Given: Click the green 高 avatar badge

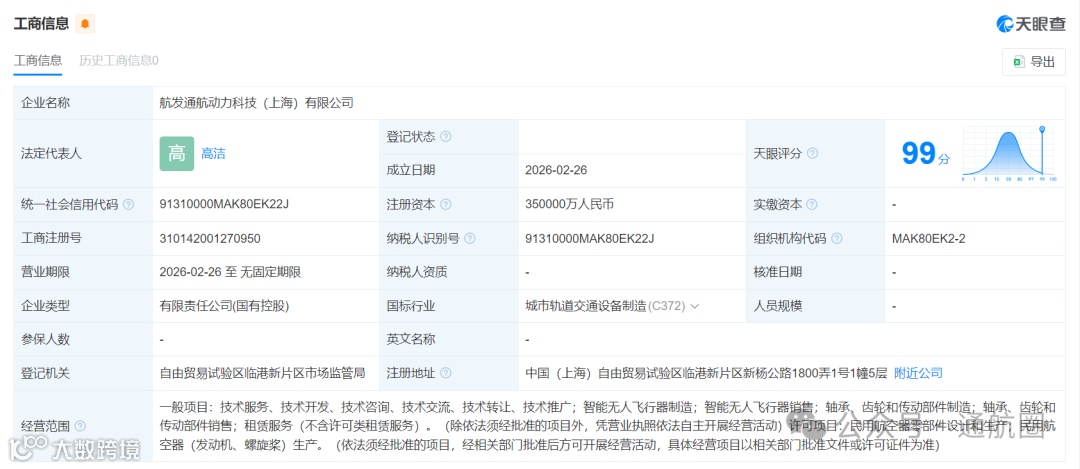Looking at the screenshot, I should point(177,154).
